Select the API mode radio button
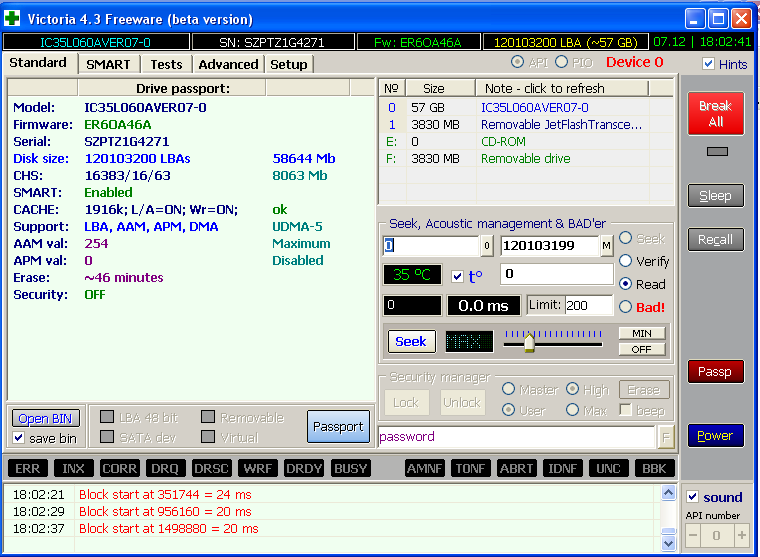Screen dimensions: 760x557 point(517,62)
